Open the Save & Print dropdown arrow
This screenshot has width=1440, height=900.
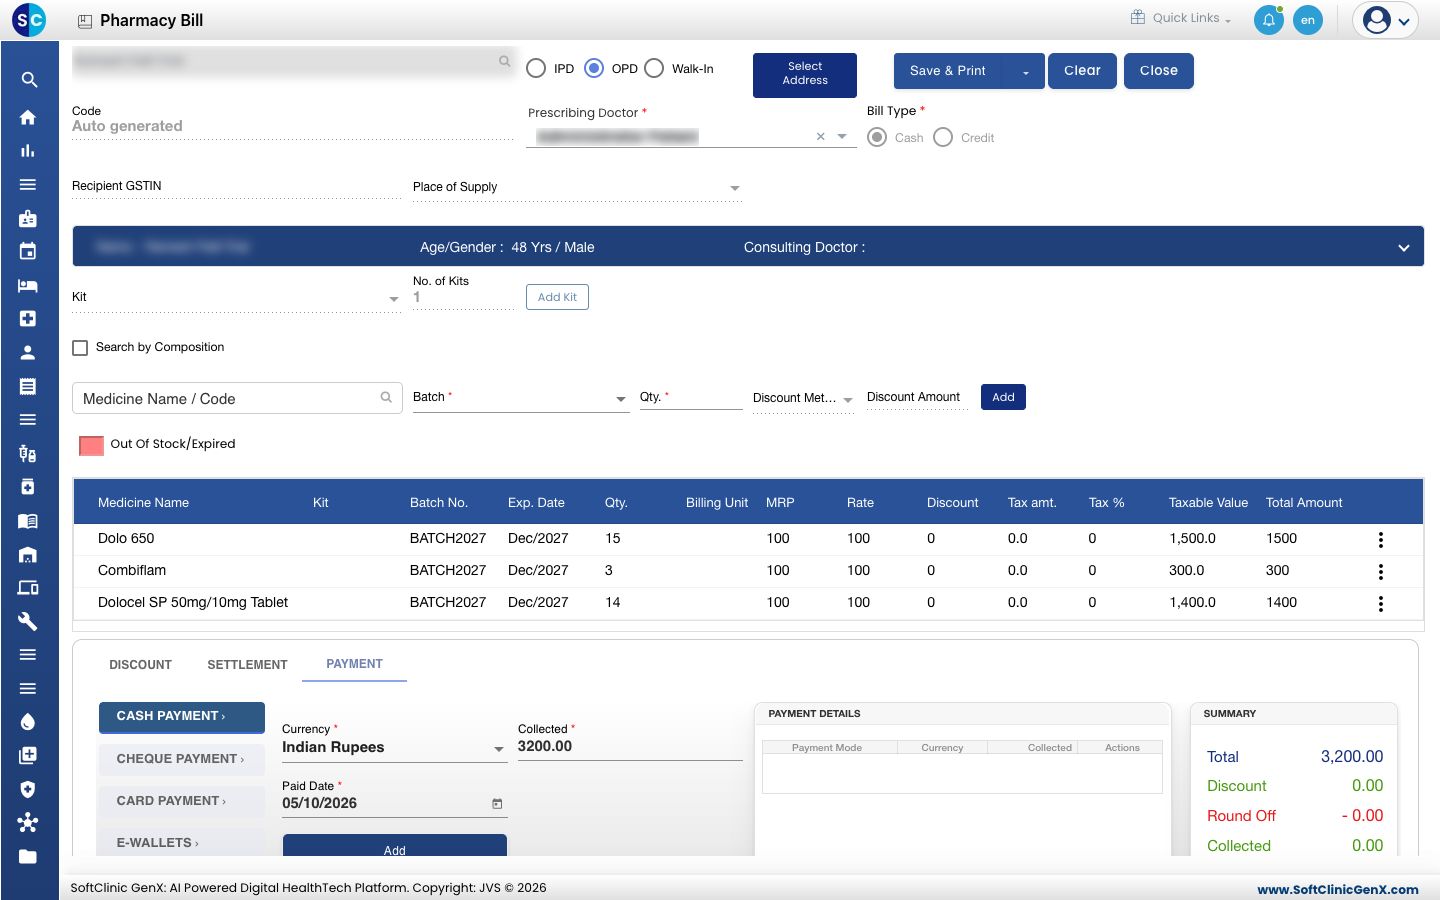click(1026, 71)
